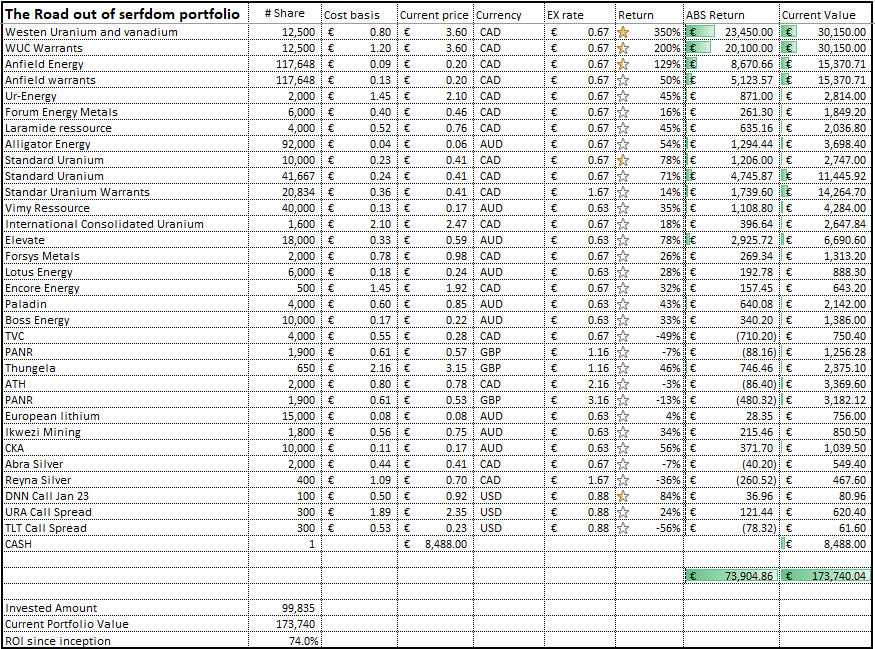Select the 'ATH' name cell
Screen dimensions: 875x649
pyautogui.click(x=126, y=384)
